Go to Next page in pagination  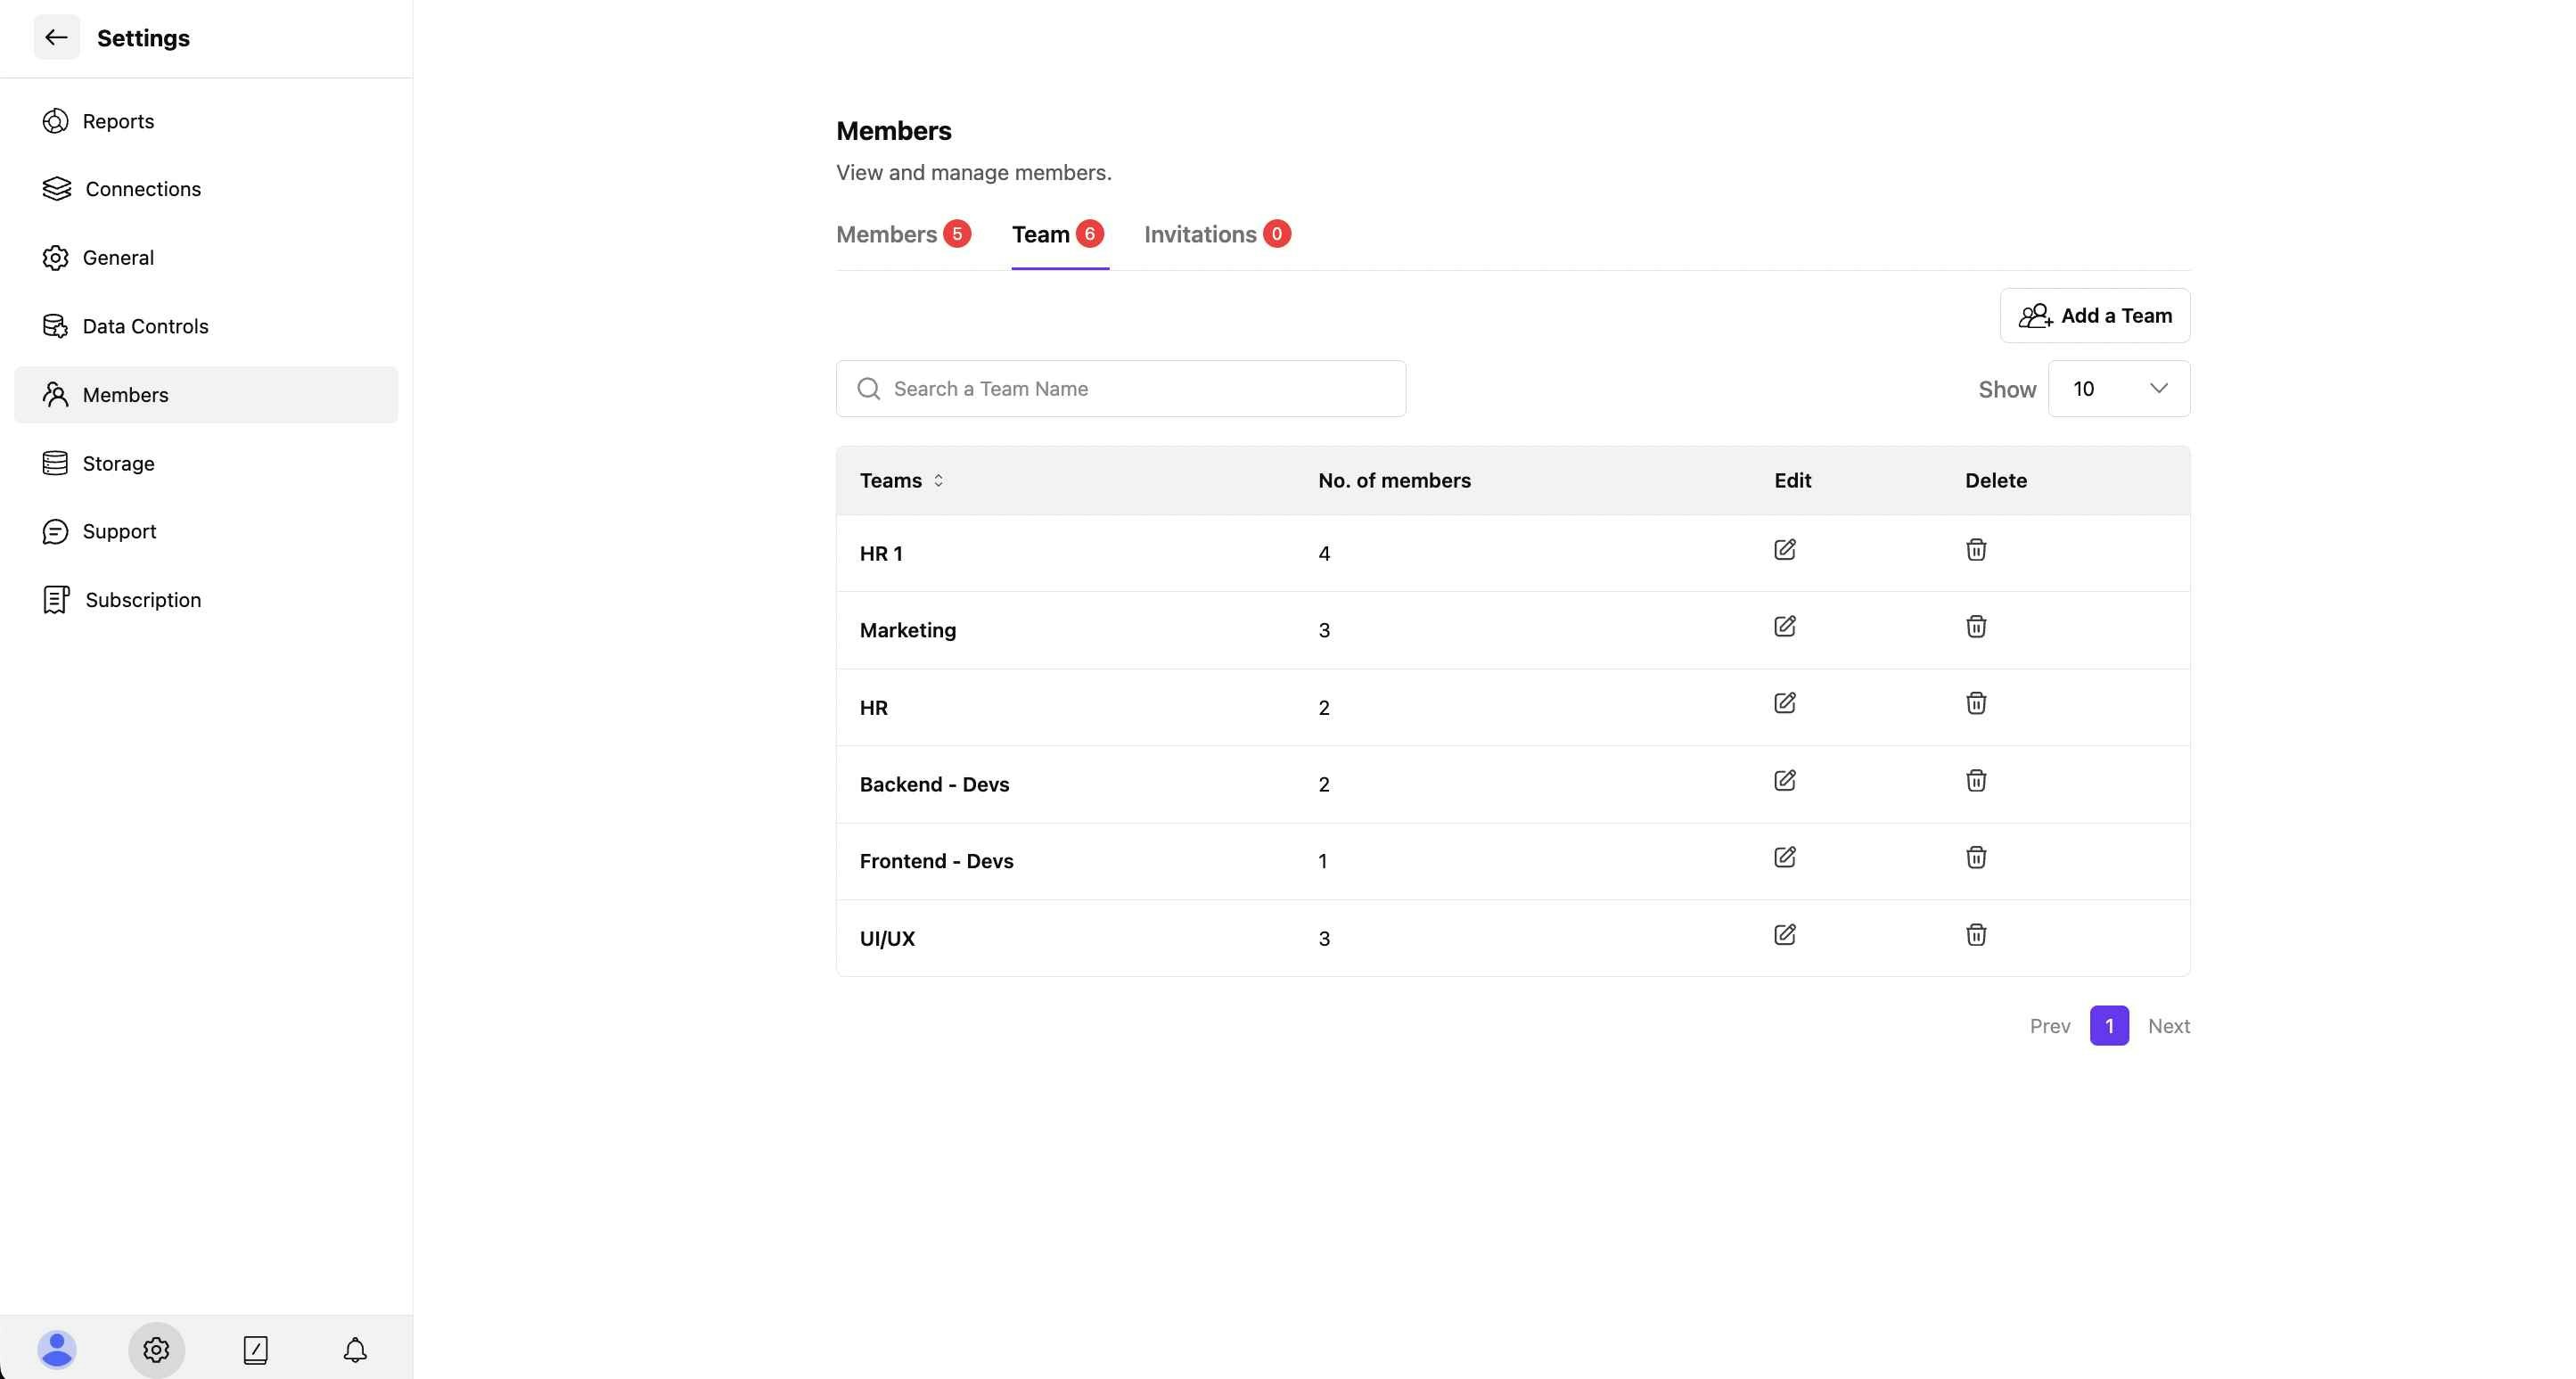(2168, 1026)
